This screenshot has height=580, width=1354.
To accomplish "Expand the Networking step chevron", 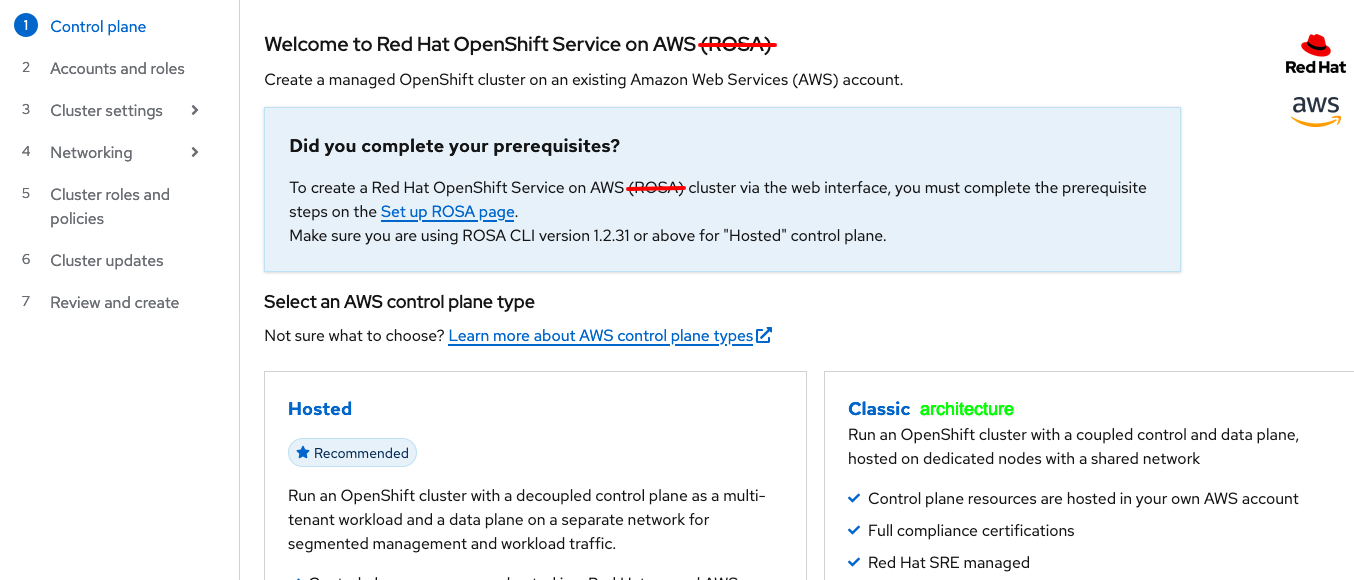I will (x=195, y=152).
